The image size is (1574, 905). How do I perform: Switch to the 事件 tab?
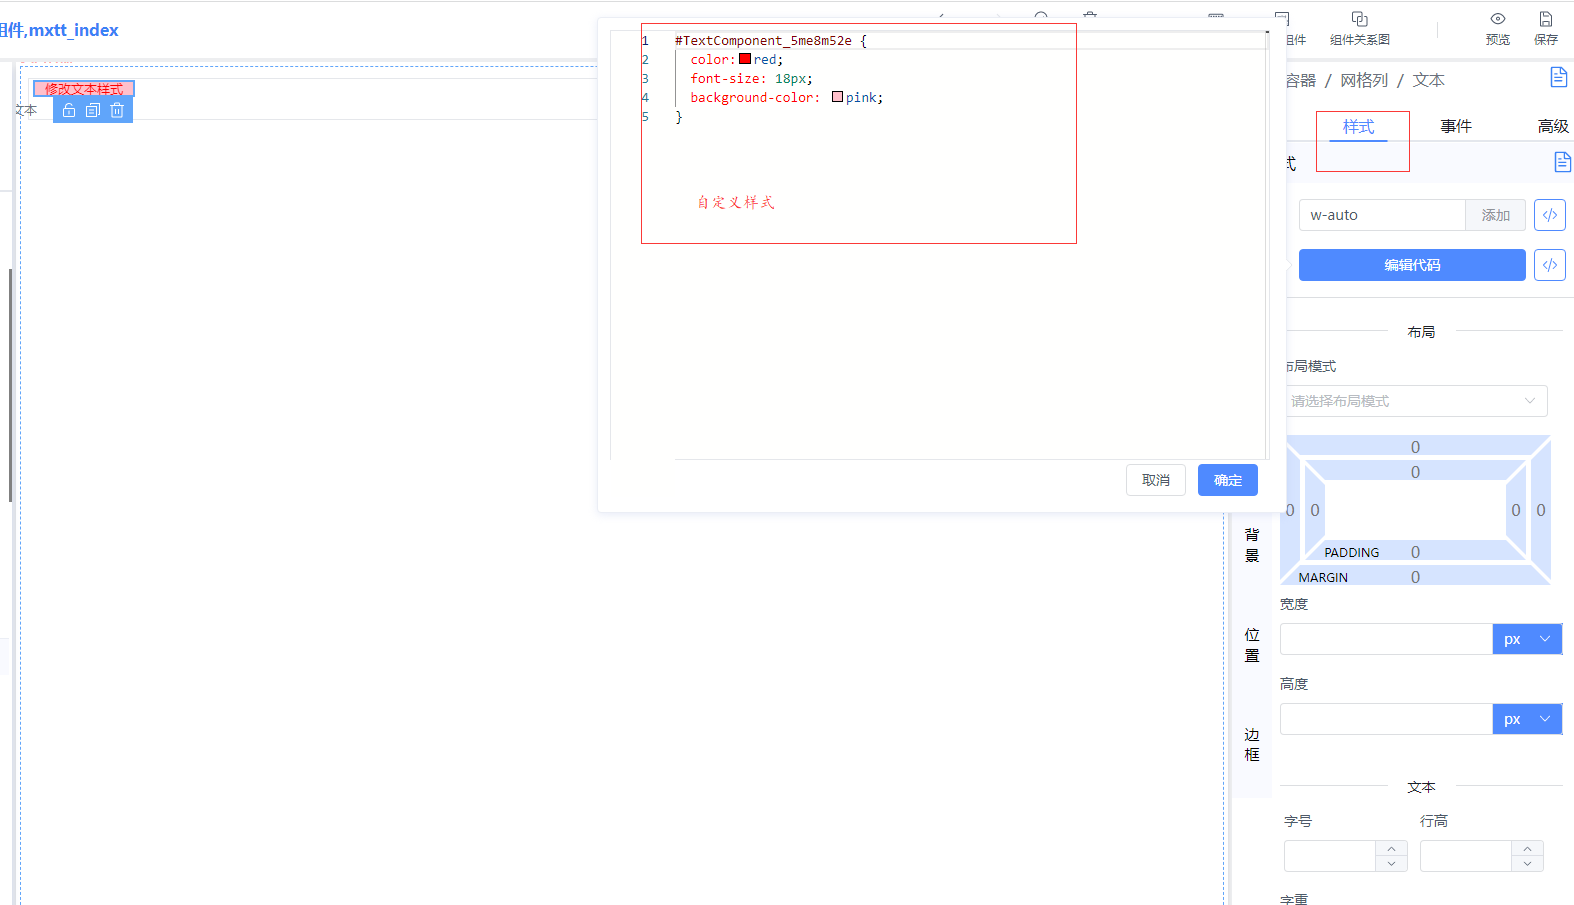pyautogui.click(x=1456, y=126)
